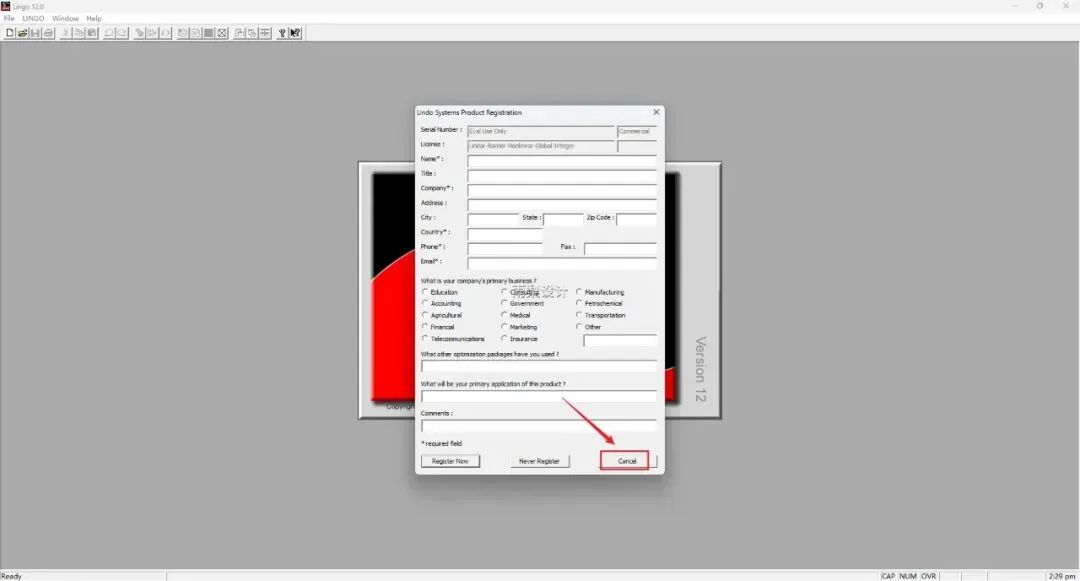Image resolution: width=1080 pixels, height=581 pixels.
Task: Open the Help menu
Action: tap(94, 19)
